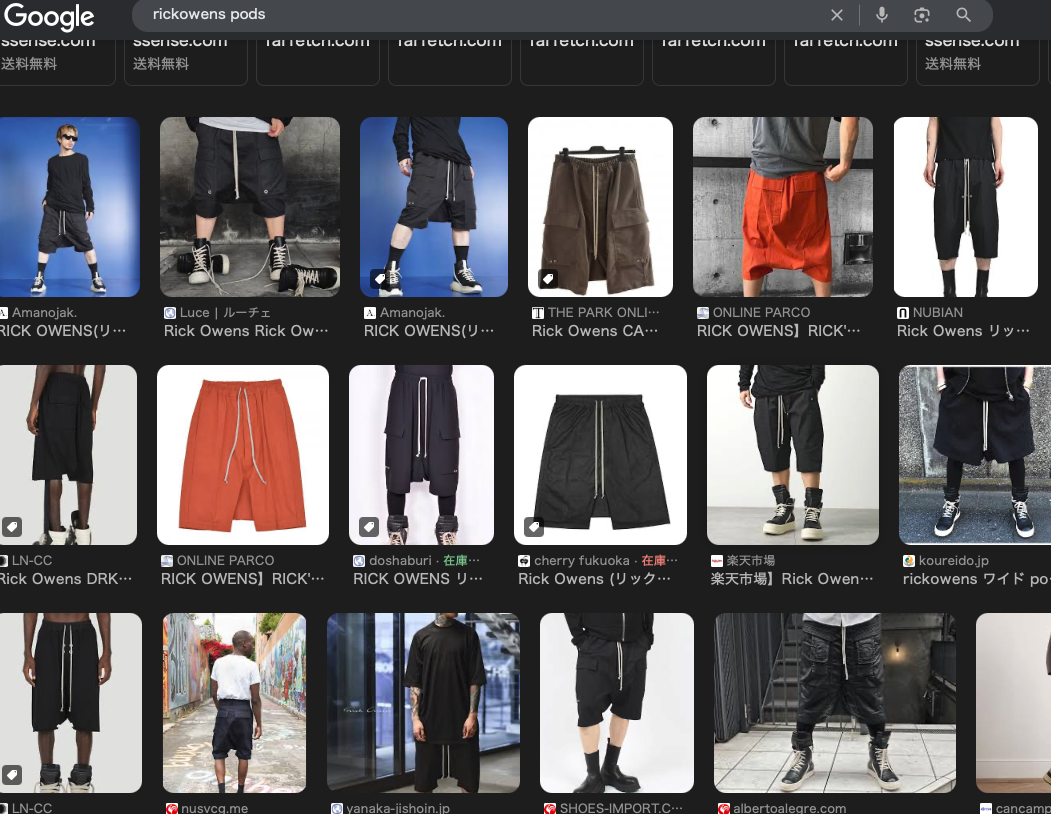Open the yanaka-jishoin.jp source link

click(398, 809)
